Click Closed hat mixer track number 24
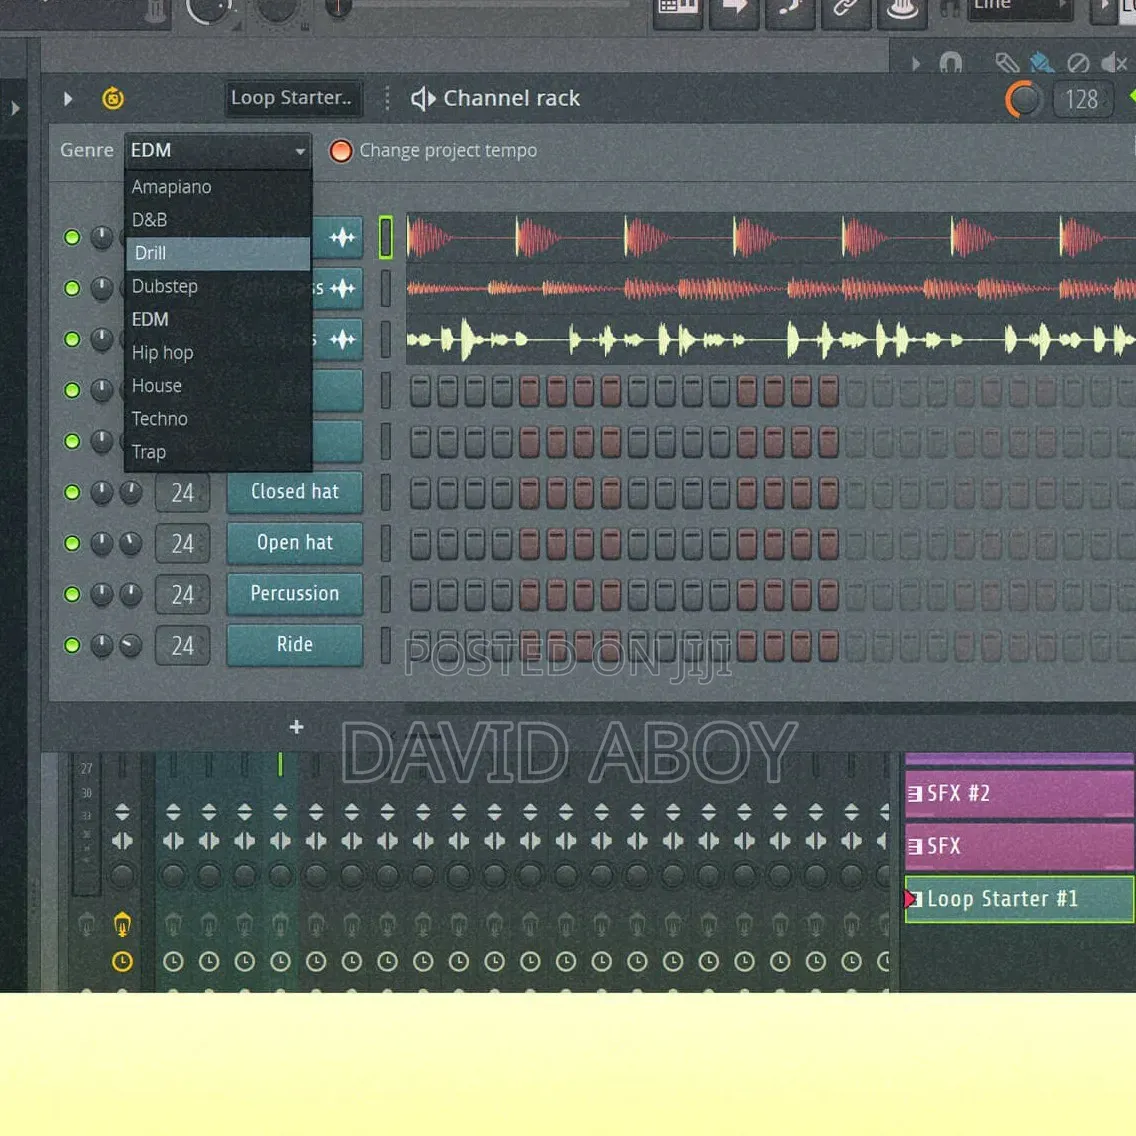This screenshot has width=1136, height=1136. [183, 493]
